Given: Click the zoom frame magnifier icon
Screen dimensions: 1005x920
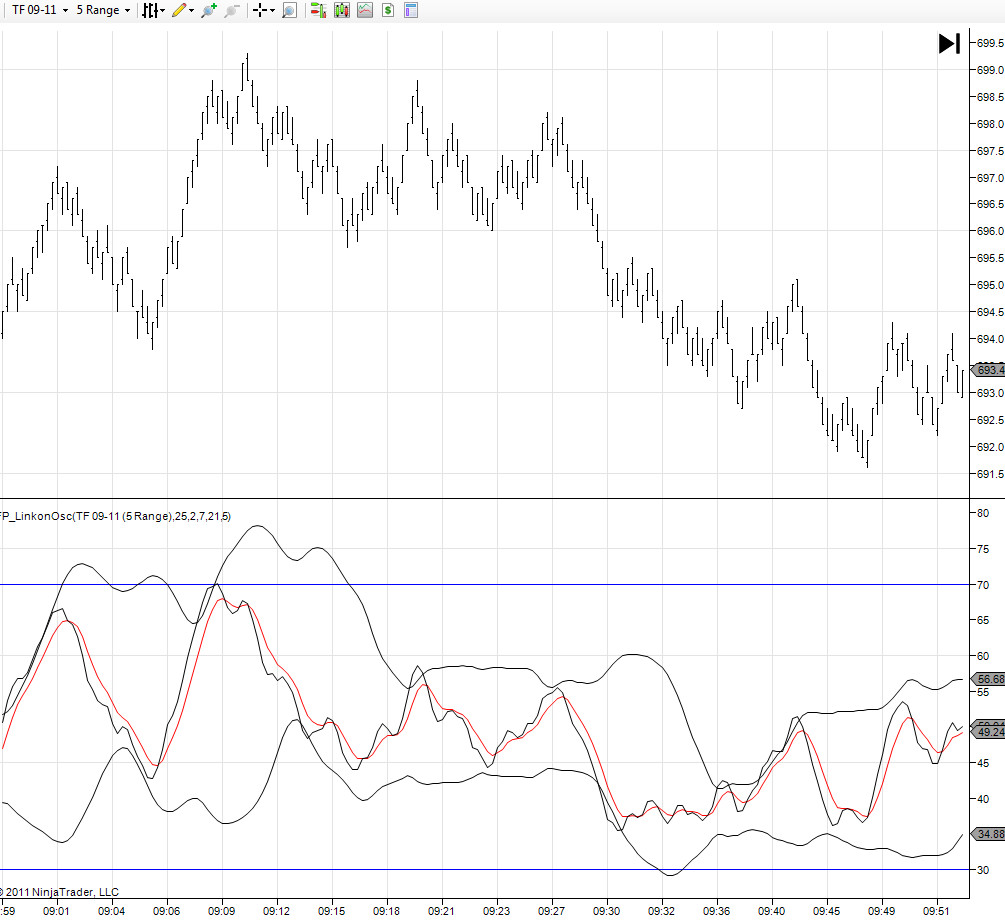Looking at the screenshot, I should point(290,10).
